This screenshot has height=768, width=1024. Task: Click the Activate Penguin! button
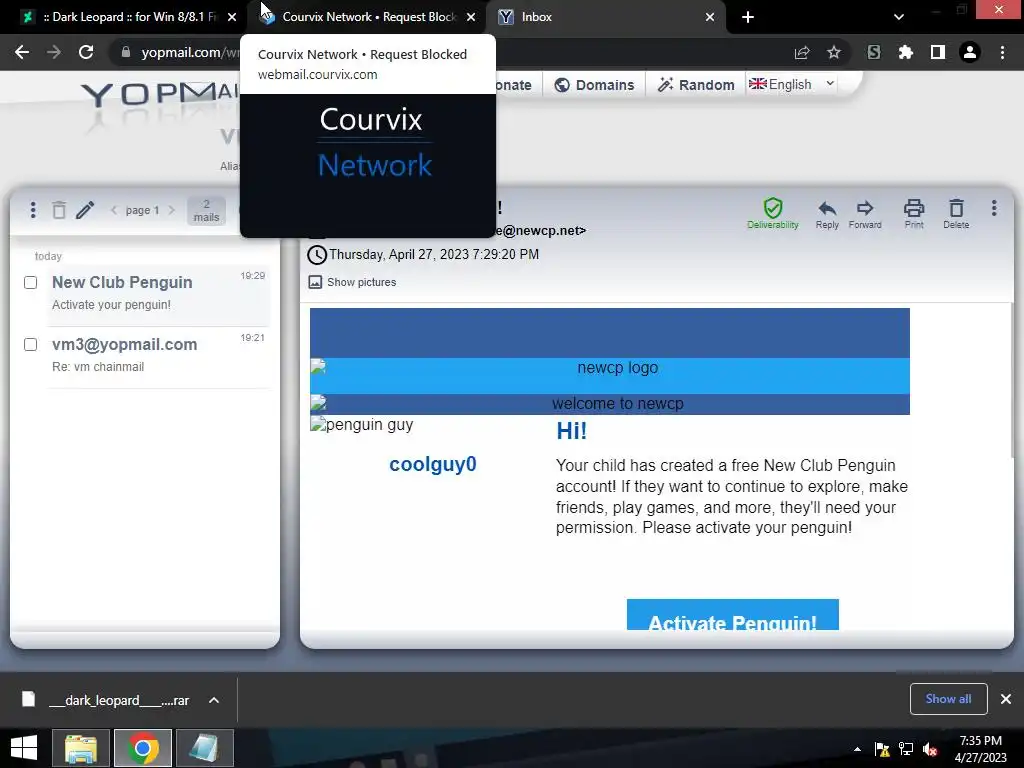click(733, 615)
